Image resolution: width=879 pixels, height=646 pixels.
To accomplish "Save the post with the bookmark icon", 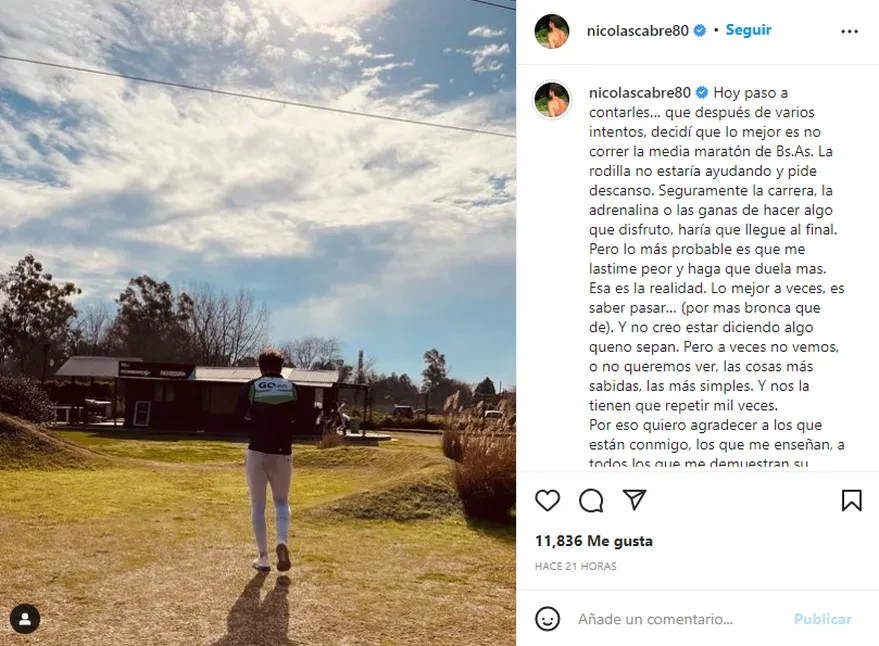I will tap(852, 500).
